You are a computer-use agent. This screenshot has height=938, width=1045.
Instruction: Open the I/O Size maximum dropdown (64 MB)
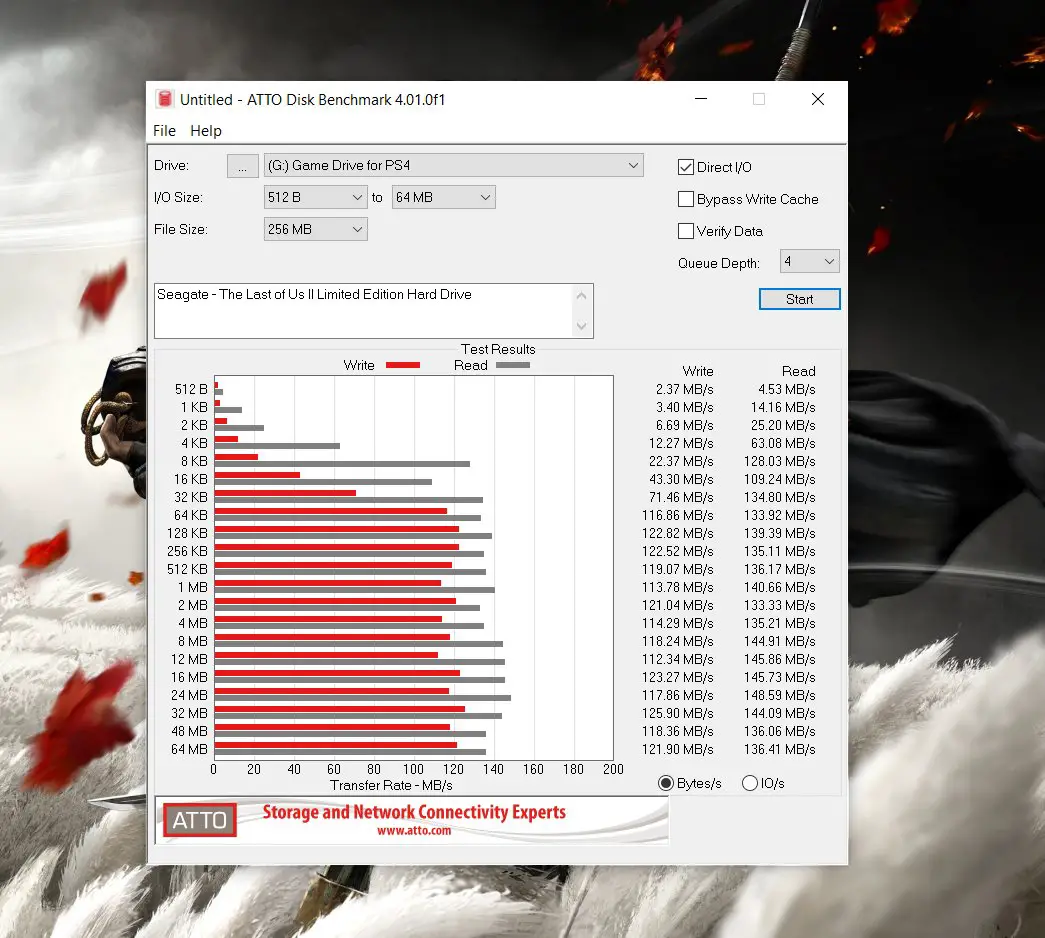pos(443,197)
